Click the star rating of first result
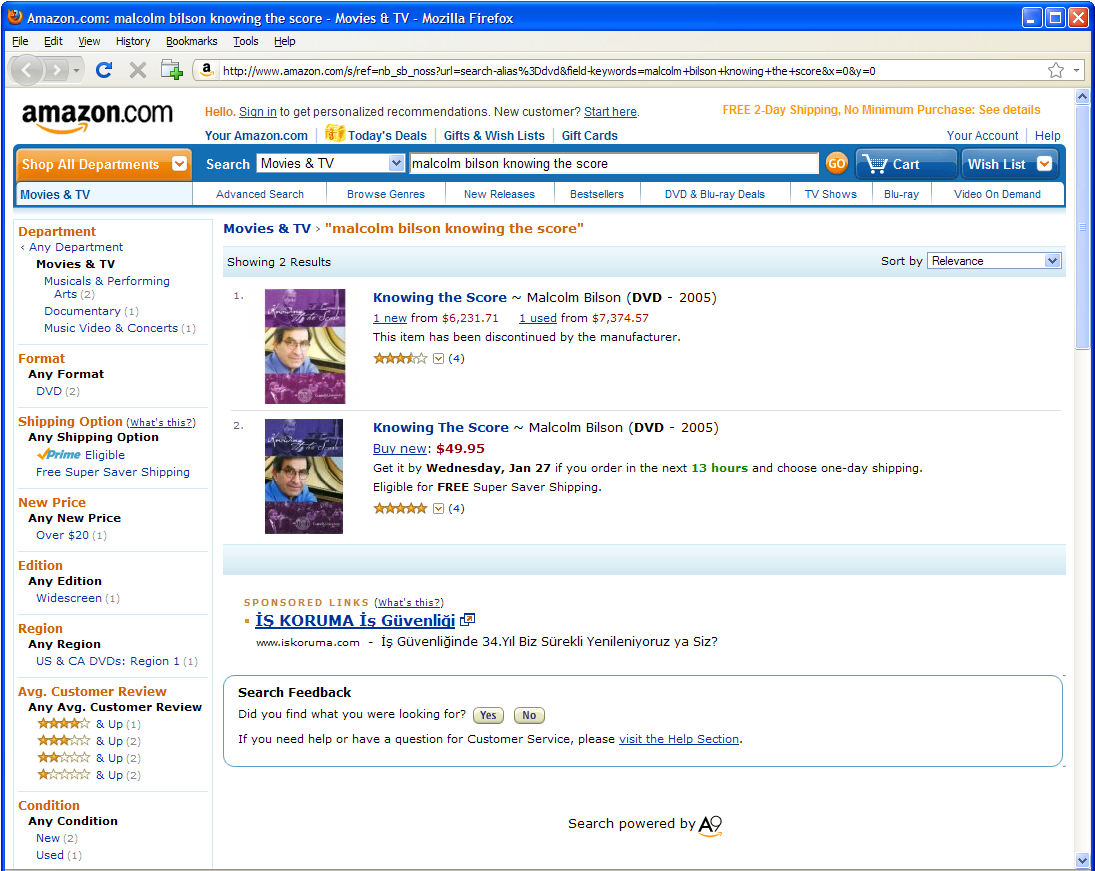The width and height of the screenshot is (1095, 871). point(400,358)
